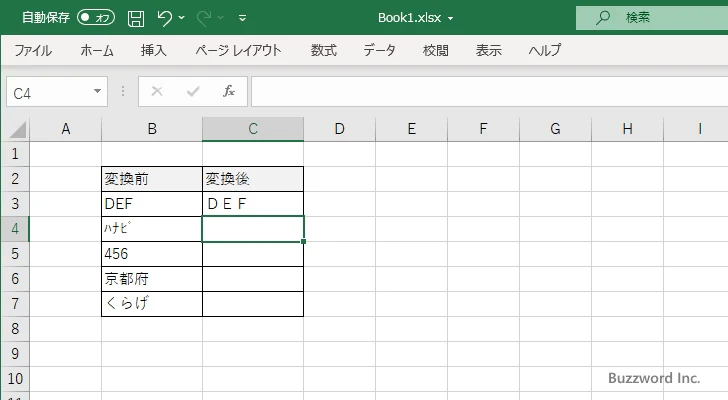The height and width of the screenshot is (400, 728).
Task: Select column G header
Action: (555, 129)
